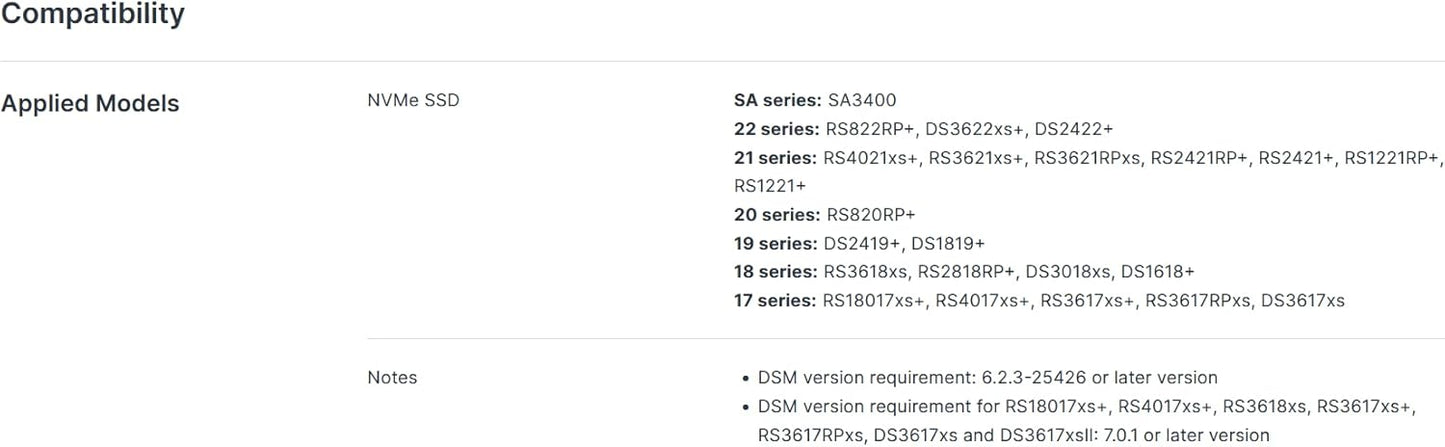Screen dimensions: 1445x447
Task: Click the NVMe SSD row label
Action: click(x=413, y=100)
